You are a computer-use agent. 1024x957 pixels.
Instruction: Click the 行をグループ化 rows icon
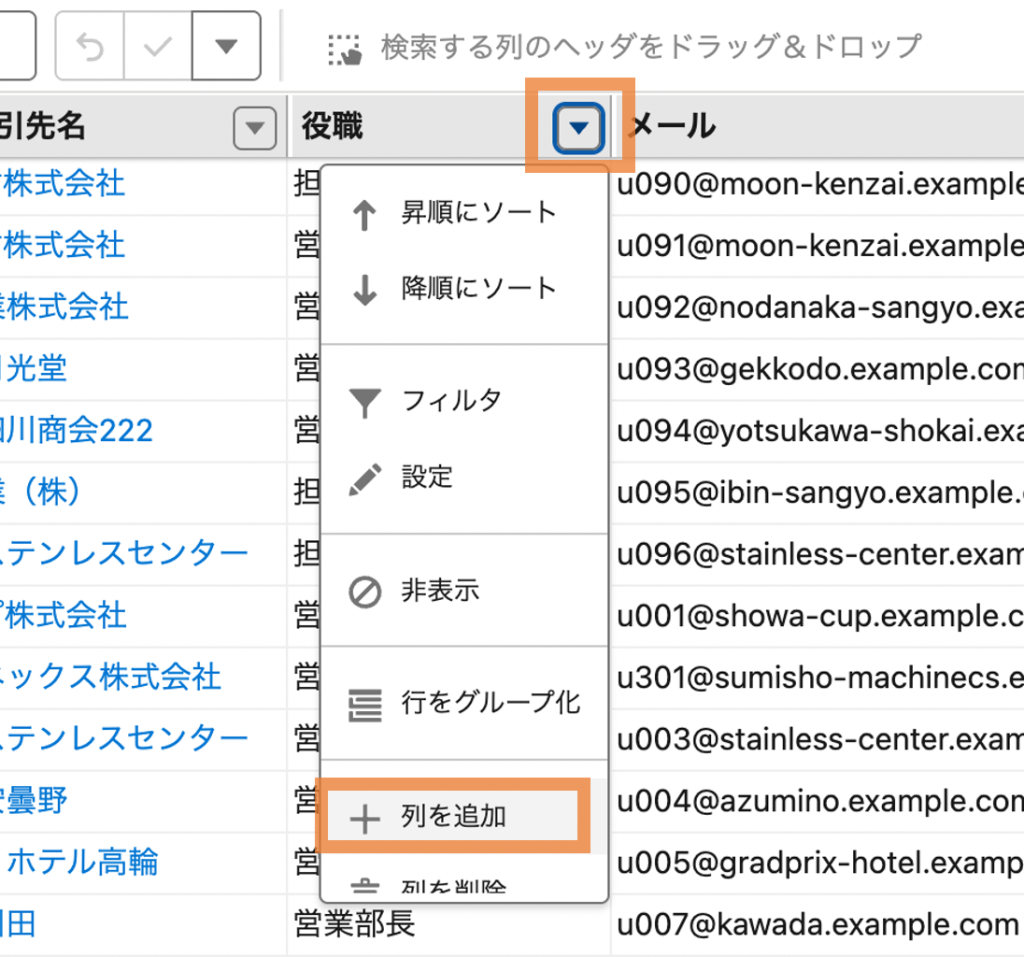coord(365,704)
